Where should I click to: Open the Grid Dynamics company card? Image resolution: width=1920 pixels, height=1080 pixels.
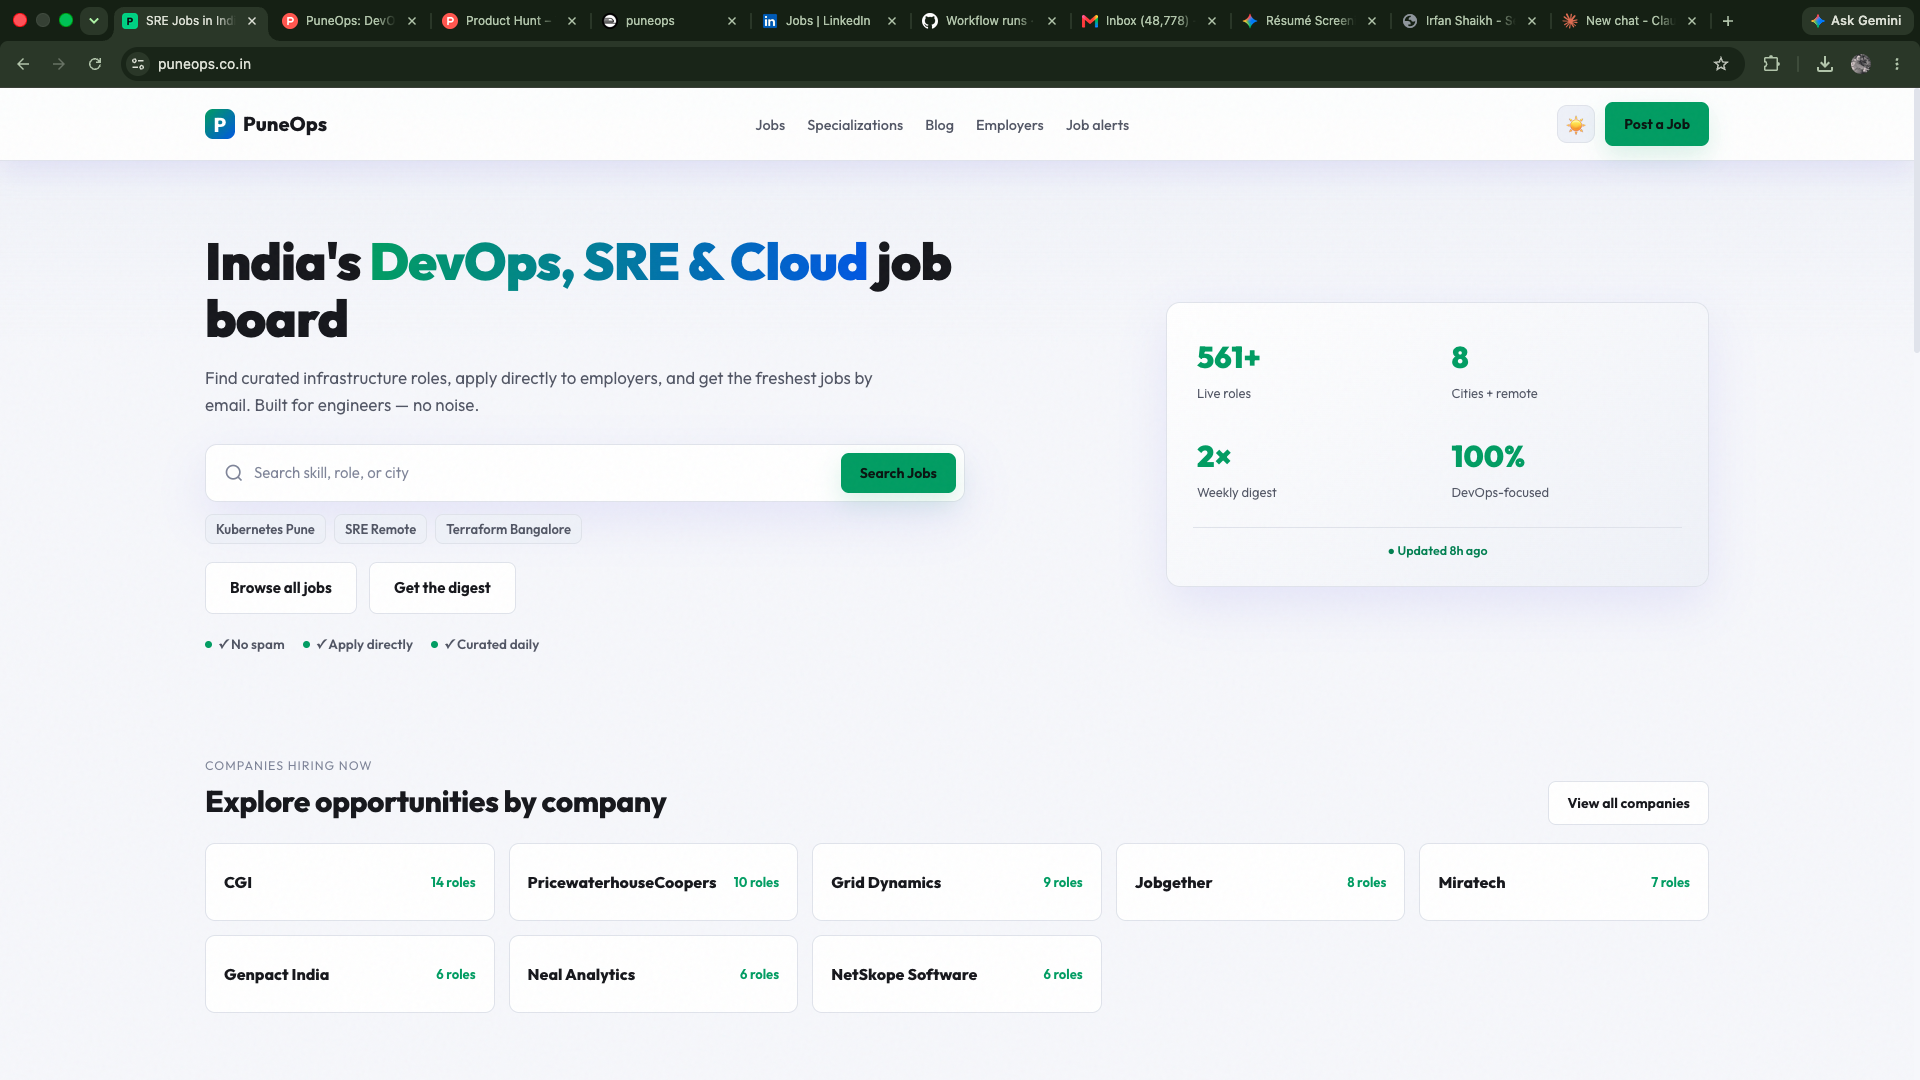point(957,882)
